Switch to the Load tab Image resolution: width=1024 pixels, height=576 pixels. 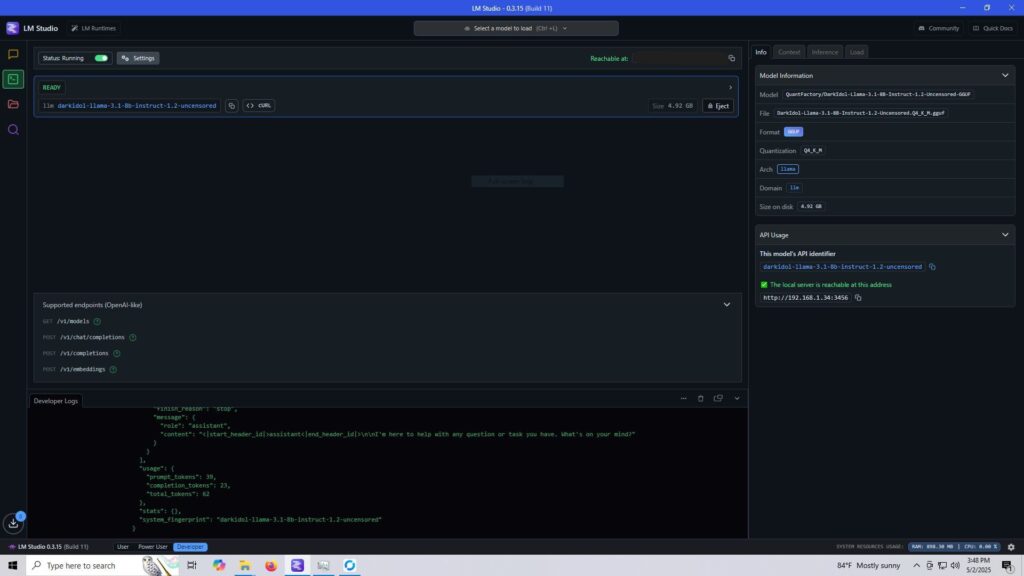point(857,52)
